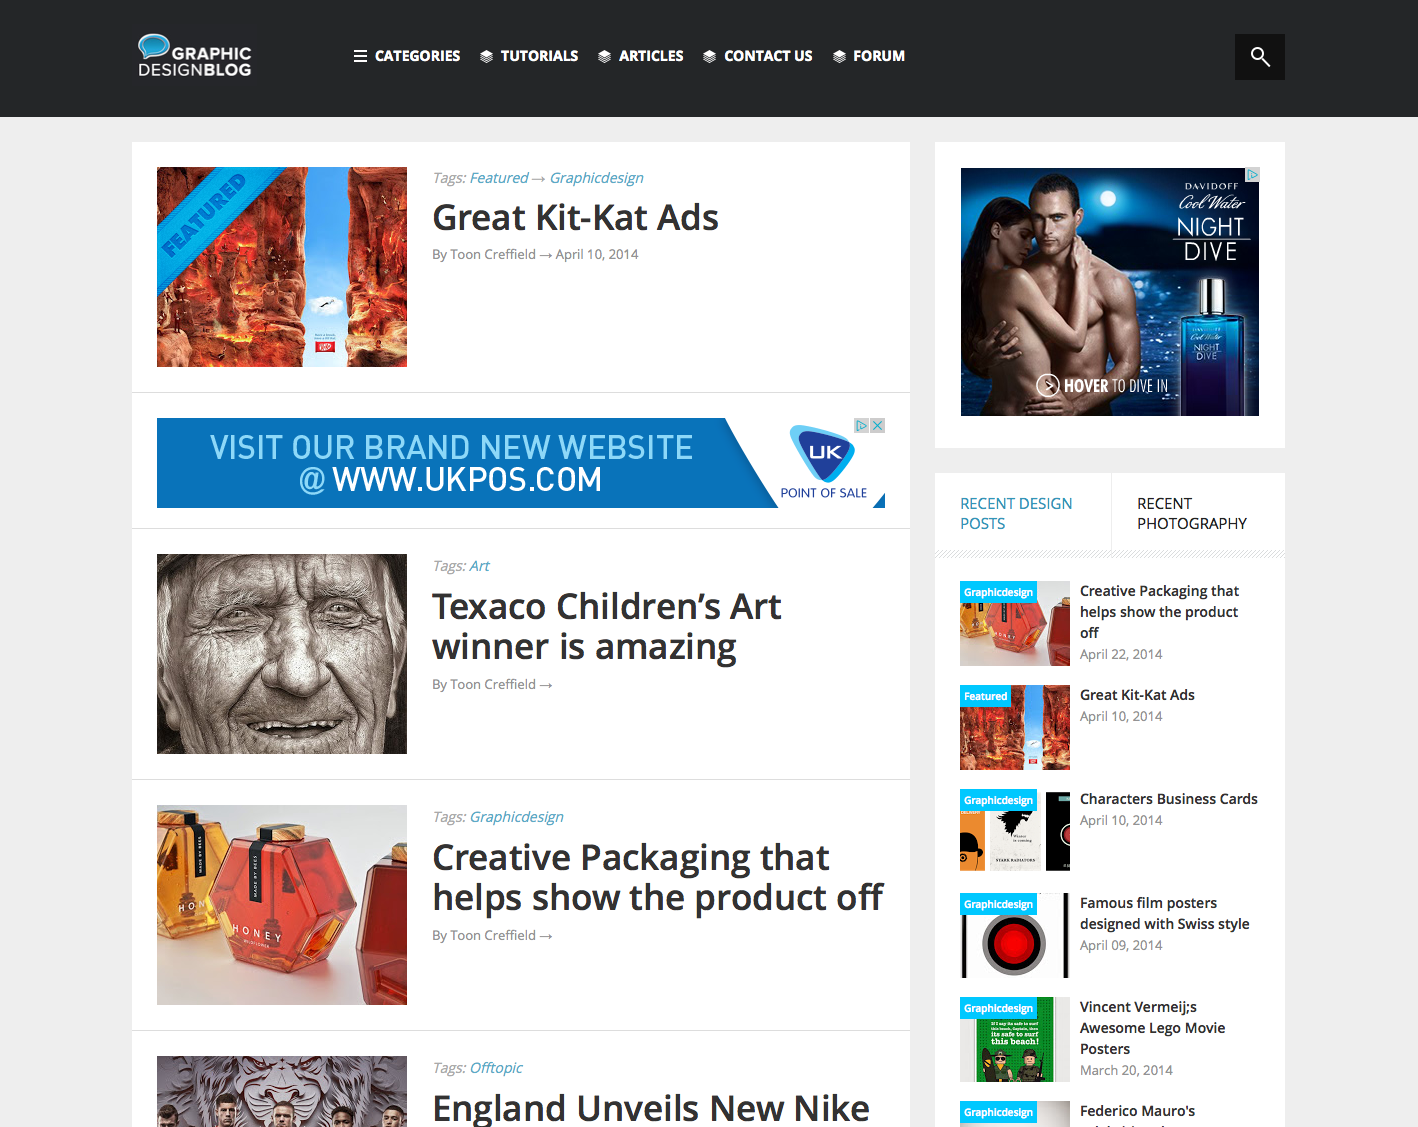1418x1127 pixels.
Task: Click sidebar Lego Movie Posters thumbnail
Action: pyautogui.click(x=1015, y=1040)
